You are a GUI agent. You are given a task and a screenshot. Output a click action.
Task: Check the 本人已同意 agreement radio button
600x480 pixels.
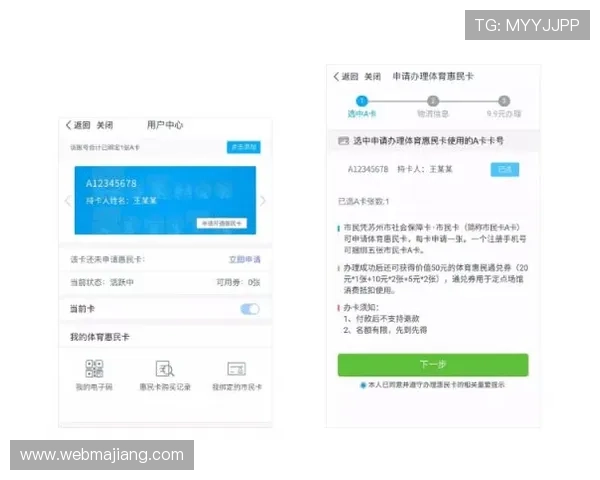click(x=363, y=385)
